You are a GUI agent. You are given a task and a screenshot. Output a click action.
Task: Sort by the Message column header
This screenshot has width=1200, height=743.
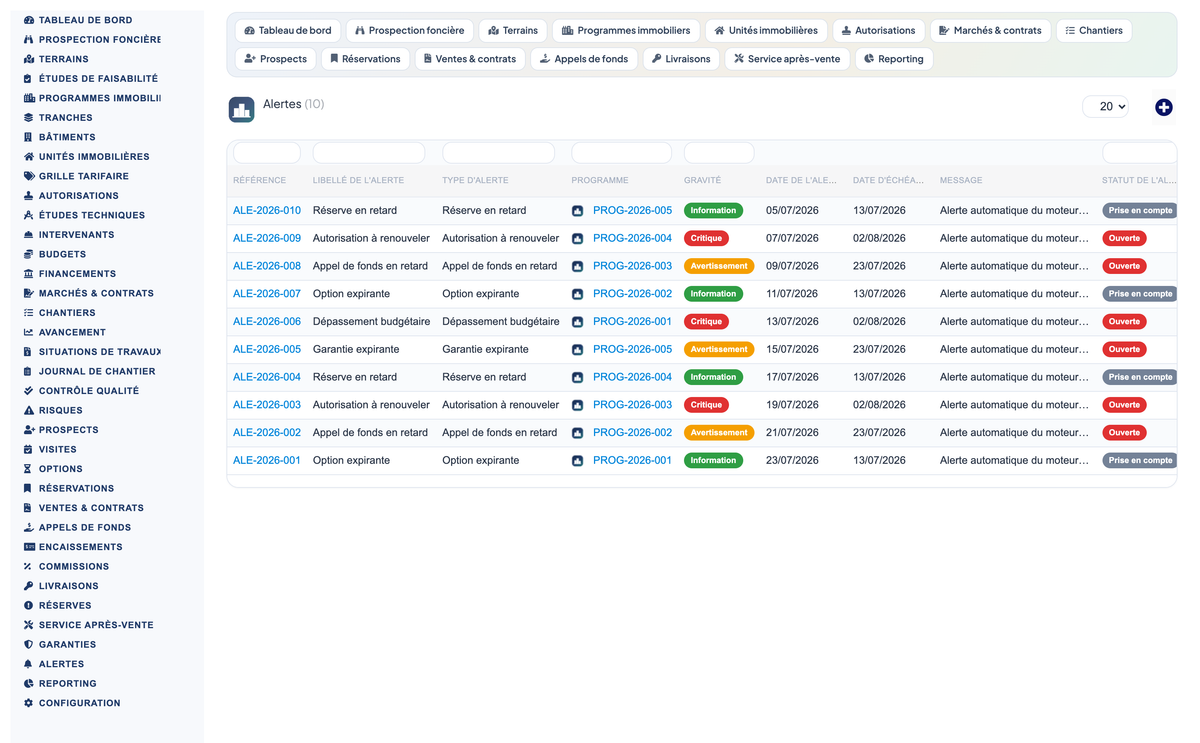tap(961, 181)
